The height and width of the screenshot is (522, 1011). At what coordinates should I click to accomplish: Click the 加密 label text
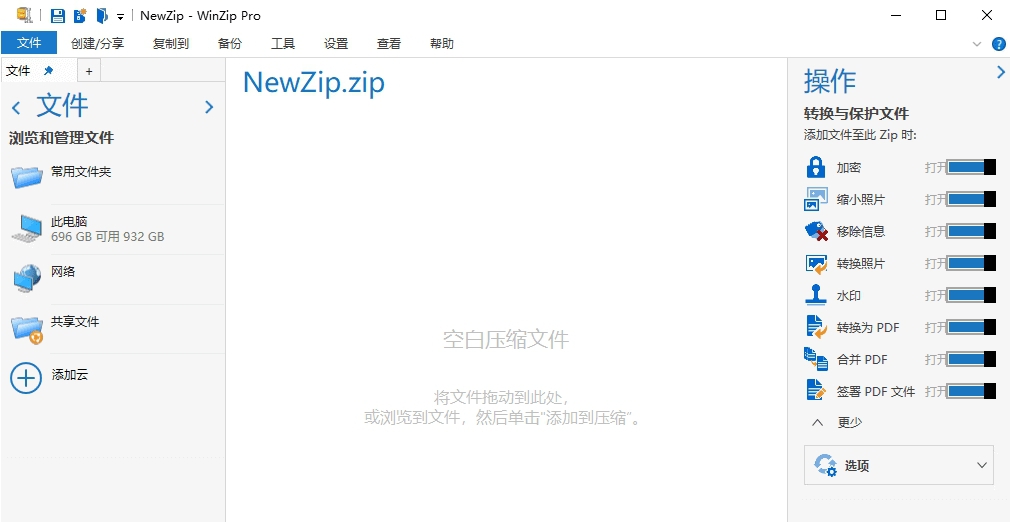click(x=849, y=168)
